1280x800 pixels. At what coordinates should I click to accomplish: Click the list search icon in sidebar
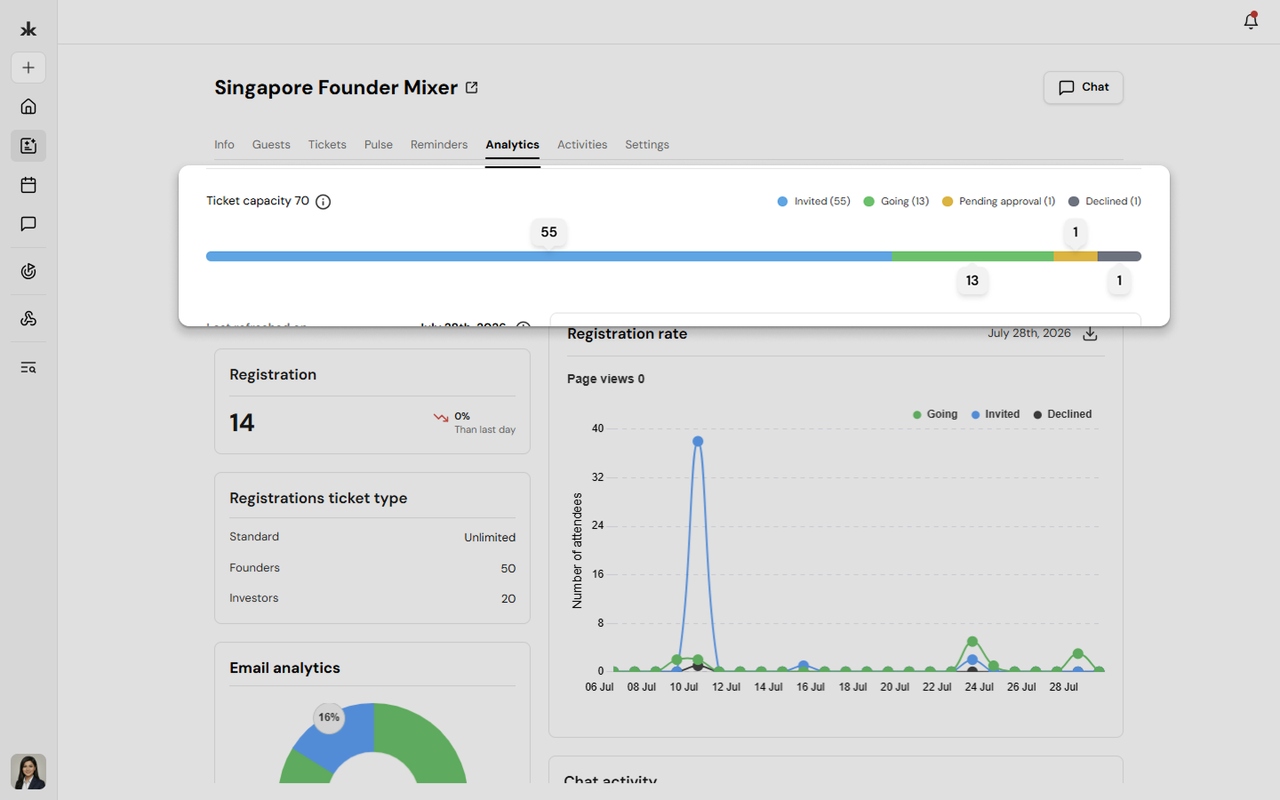[28, 367]
